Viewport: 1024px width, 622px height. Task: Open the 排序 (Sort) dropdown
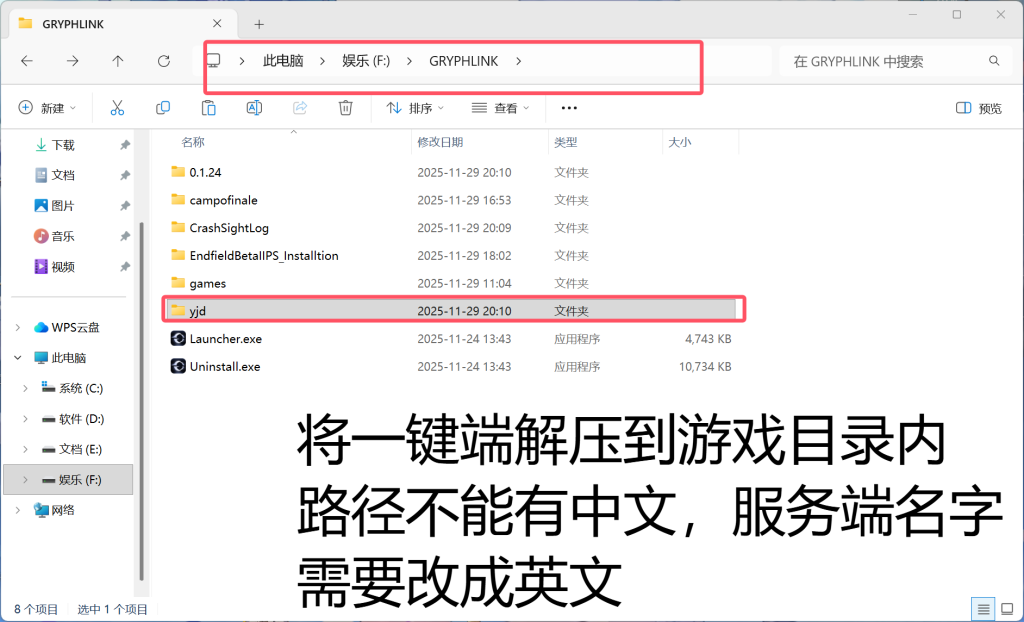tap(414, 107)
